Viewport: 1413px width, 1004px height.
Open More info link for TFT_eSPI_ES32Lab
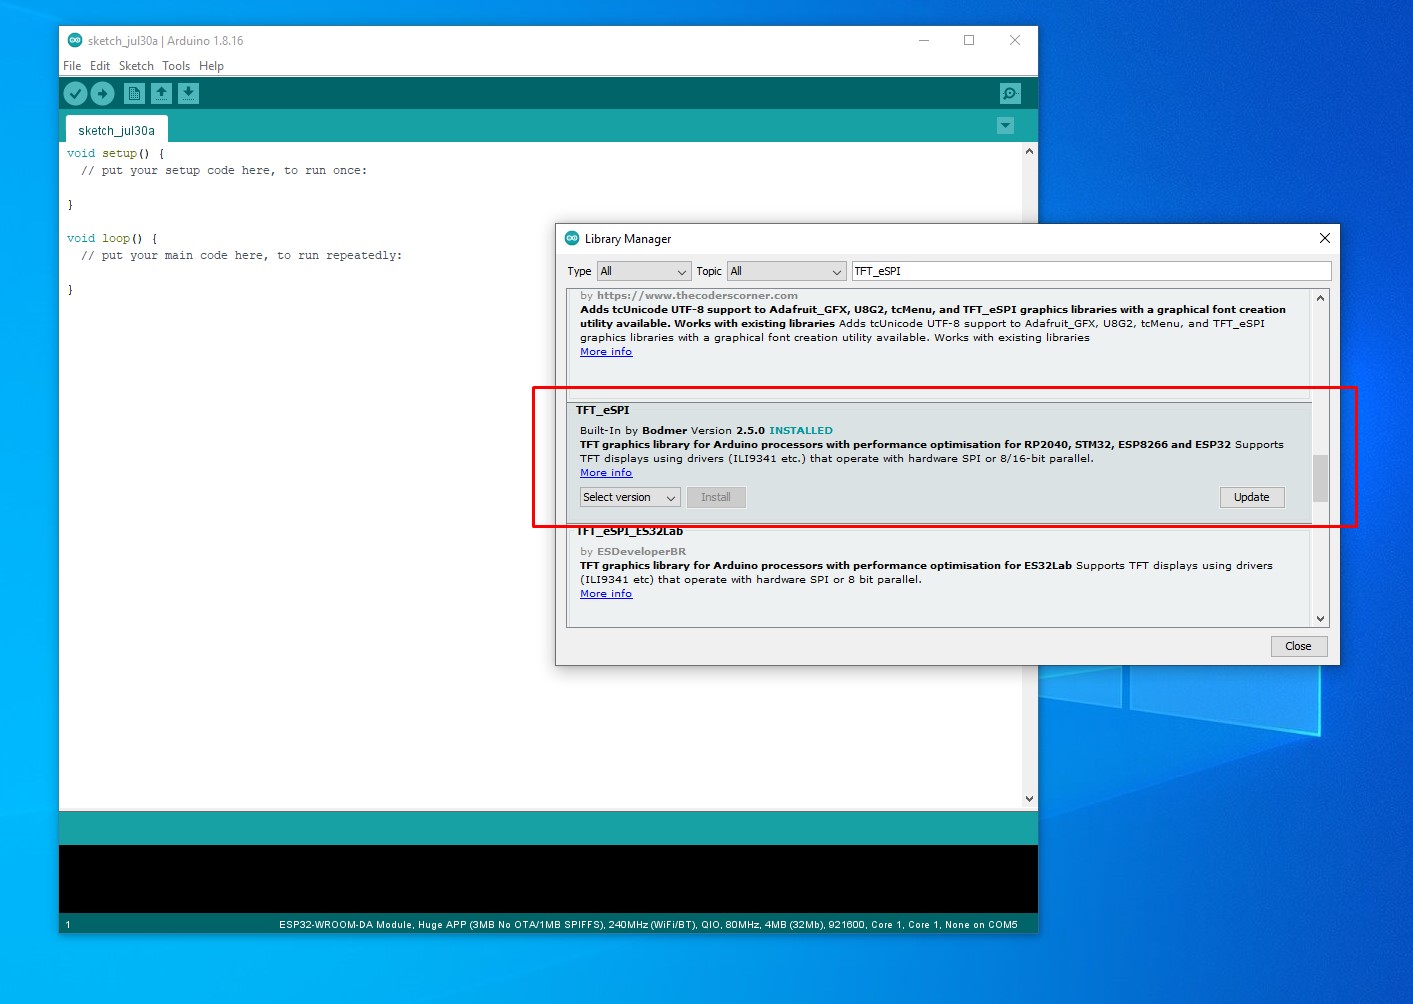[606, 594]
